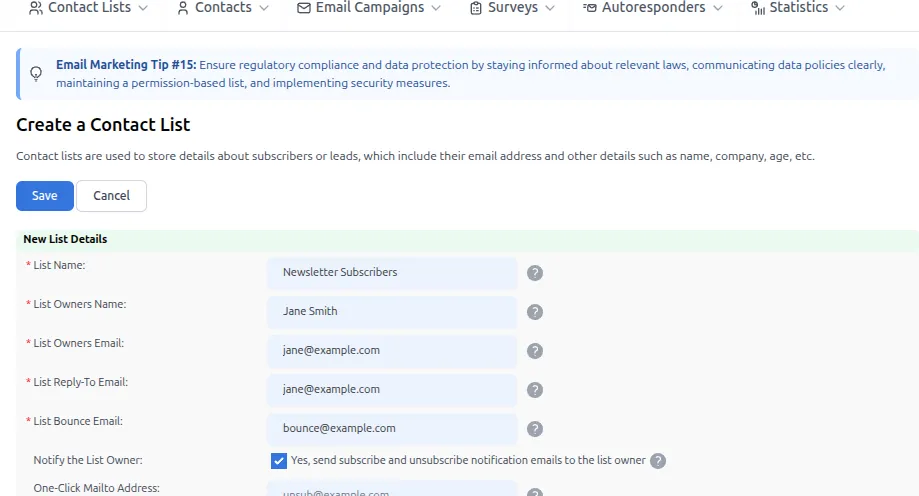Expand the Autoresponders dropdown arrow

(718, 8)
